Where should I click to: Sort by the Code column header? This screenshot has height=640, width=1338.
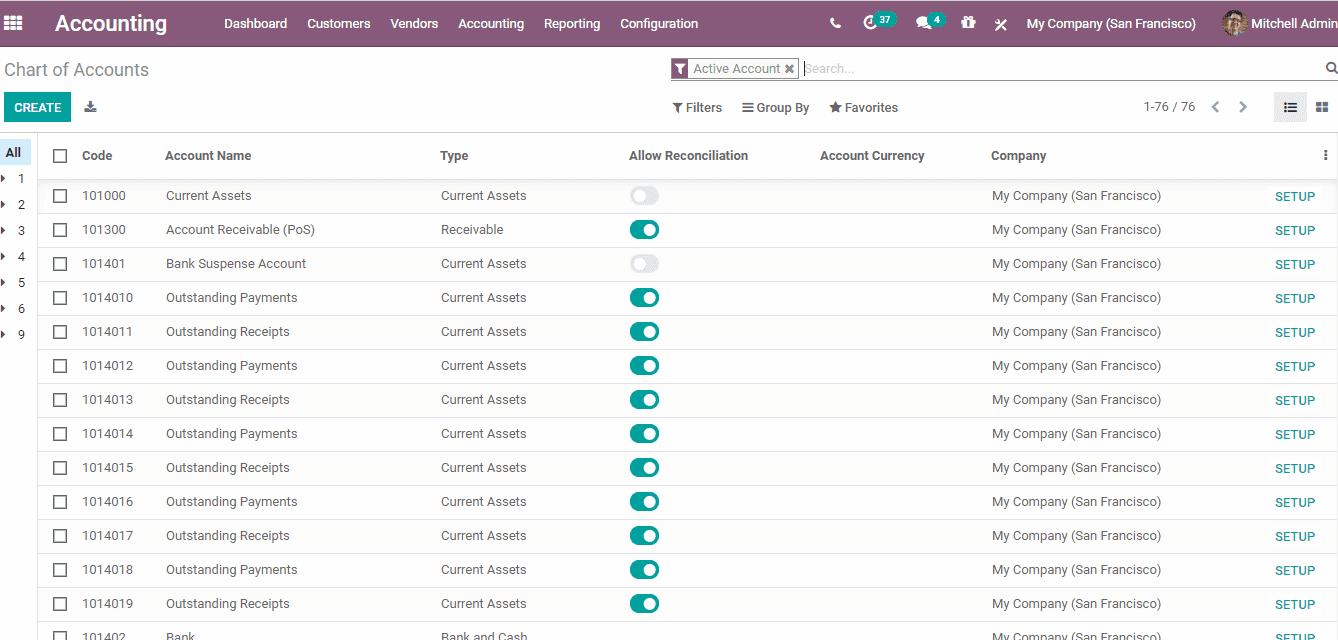[x=97, y=156]
